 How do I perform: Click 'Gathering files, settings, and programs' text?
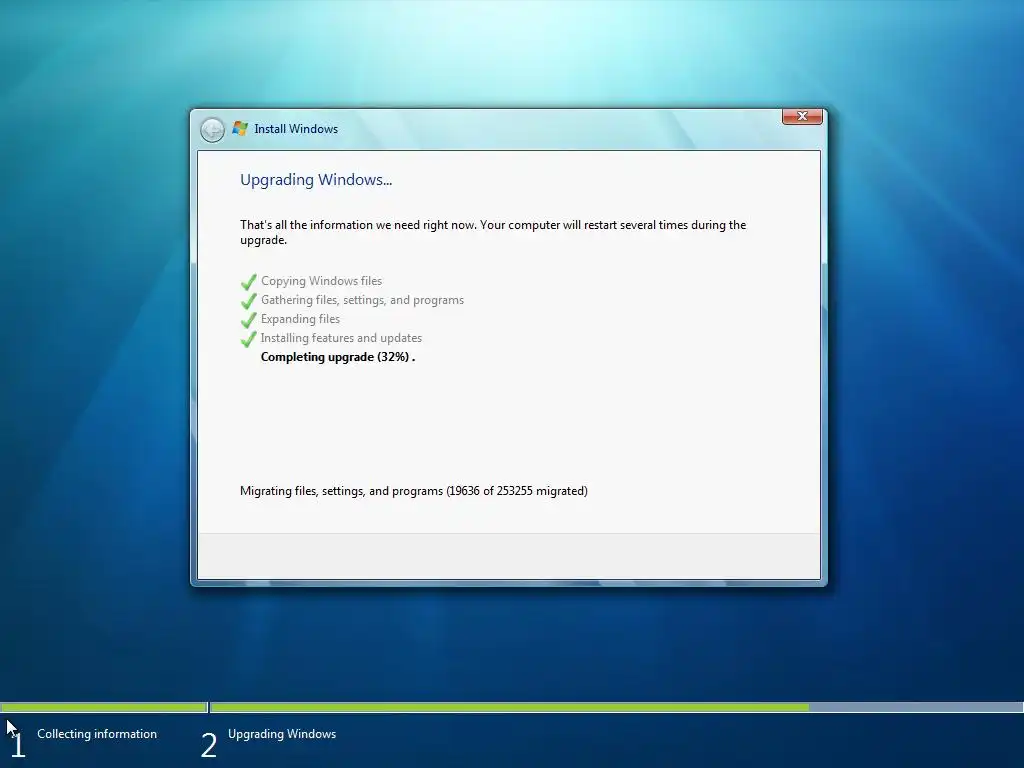pyautogui.click(x=362, y=300)
